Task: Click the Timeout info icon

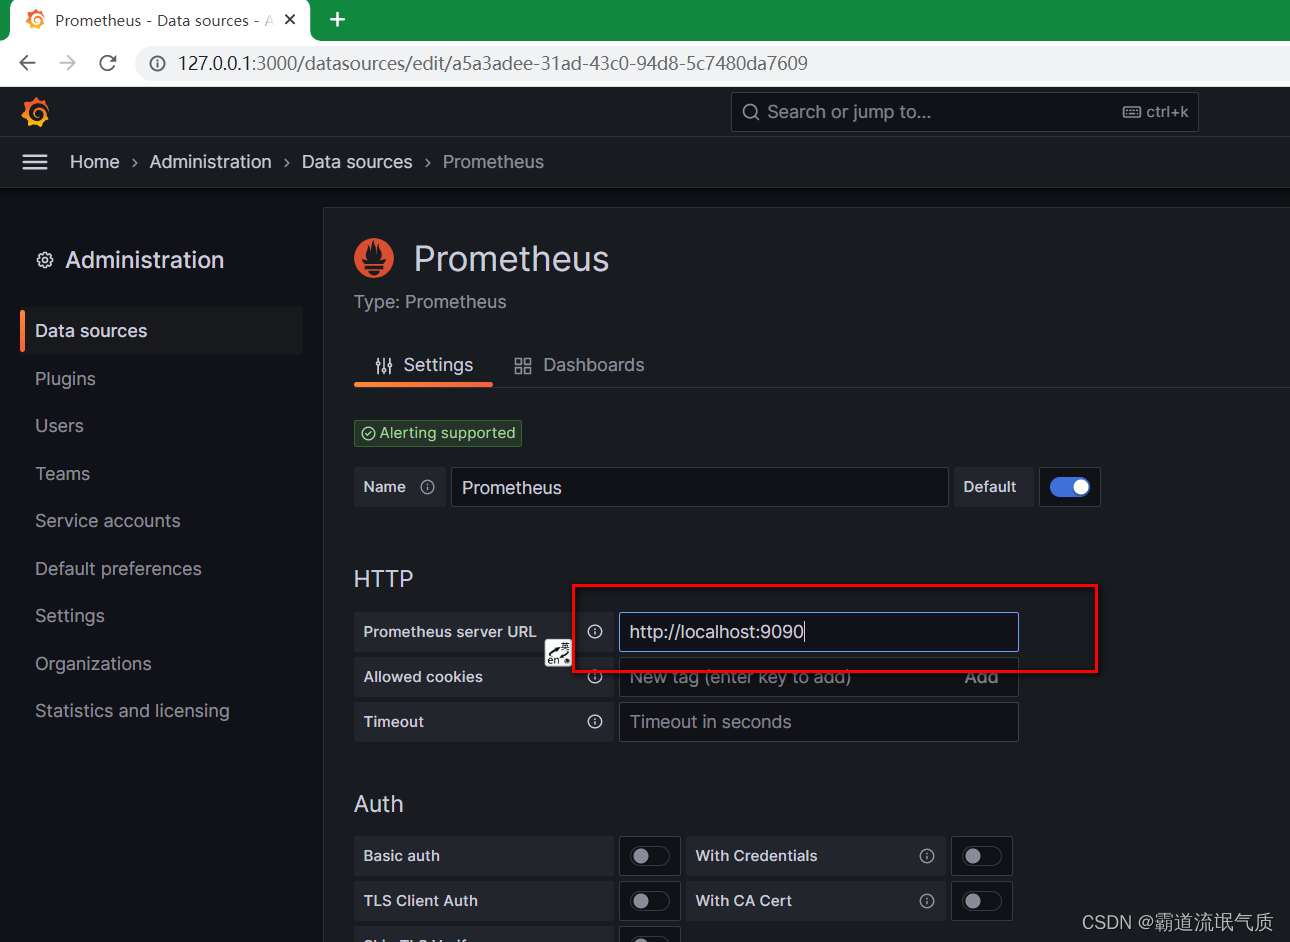Action: pyautogui.click(x=595, y=722)
